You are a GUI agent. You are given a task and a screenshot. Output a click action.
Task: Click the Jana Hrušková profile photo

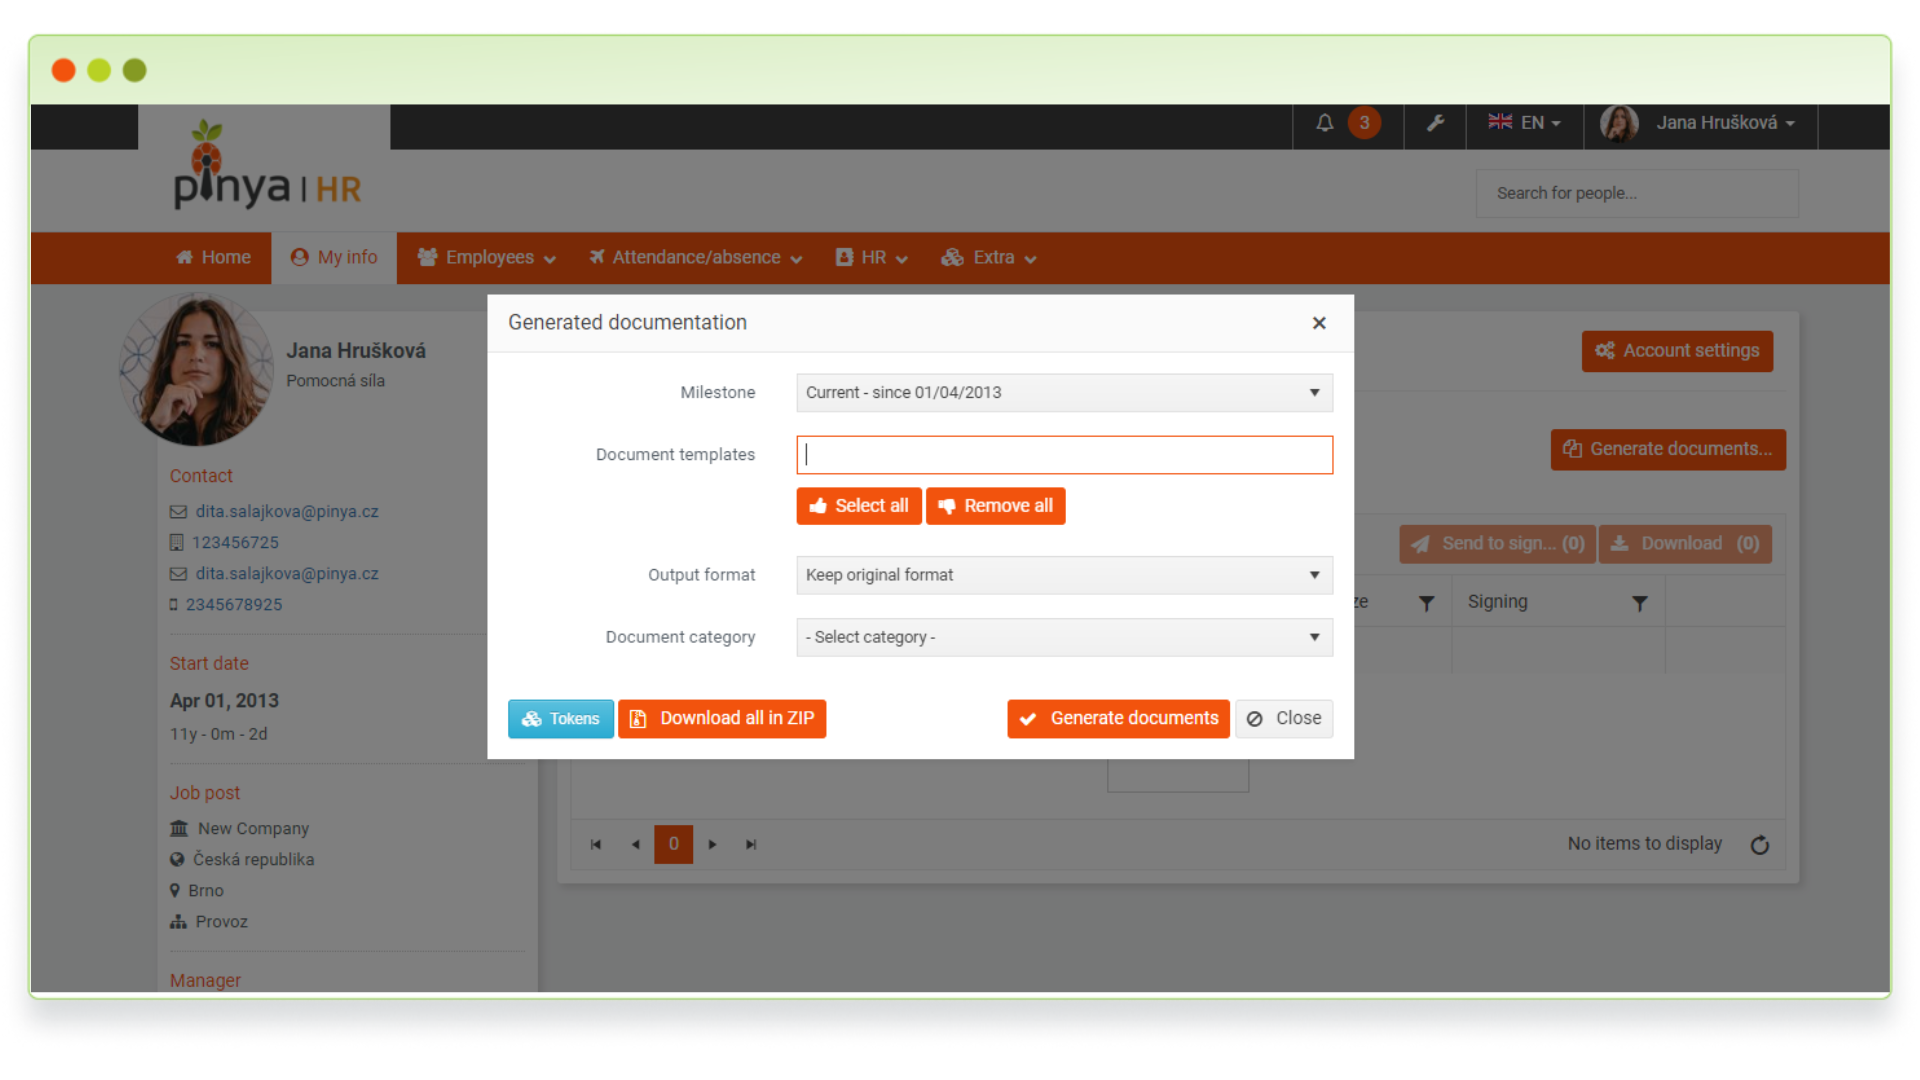tap(196, 369)
